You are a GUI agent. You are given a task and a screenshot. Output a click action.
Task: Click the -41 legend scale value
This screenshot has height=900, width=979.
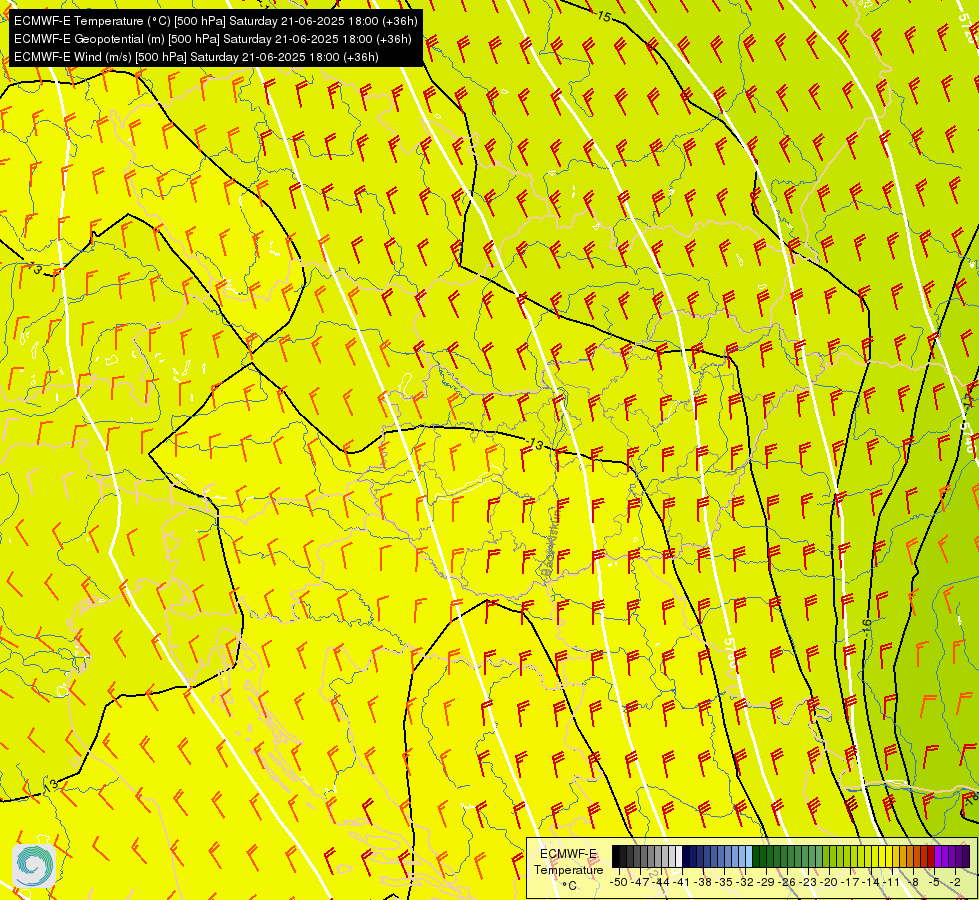click(x=682, y=882)
